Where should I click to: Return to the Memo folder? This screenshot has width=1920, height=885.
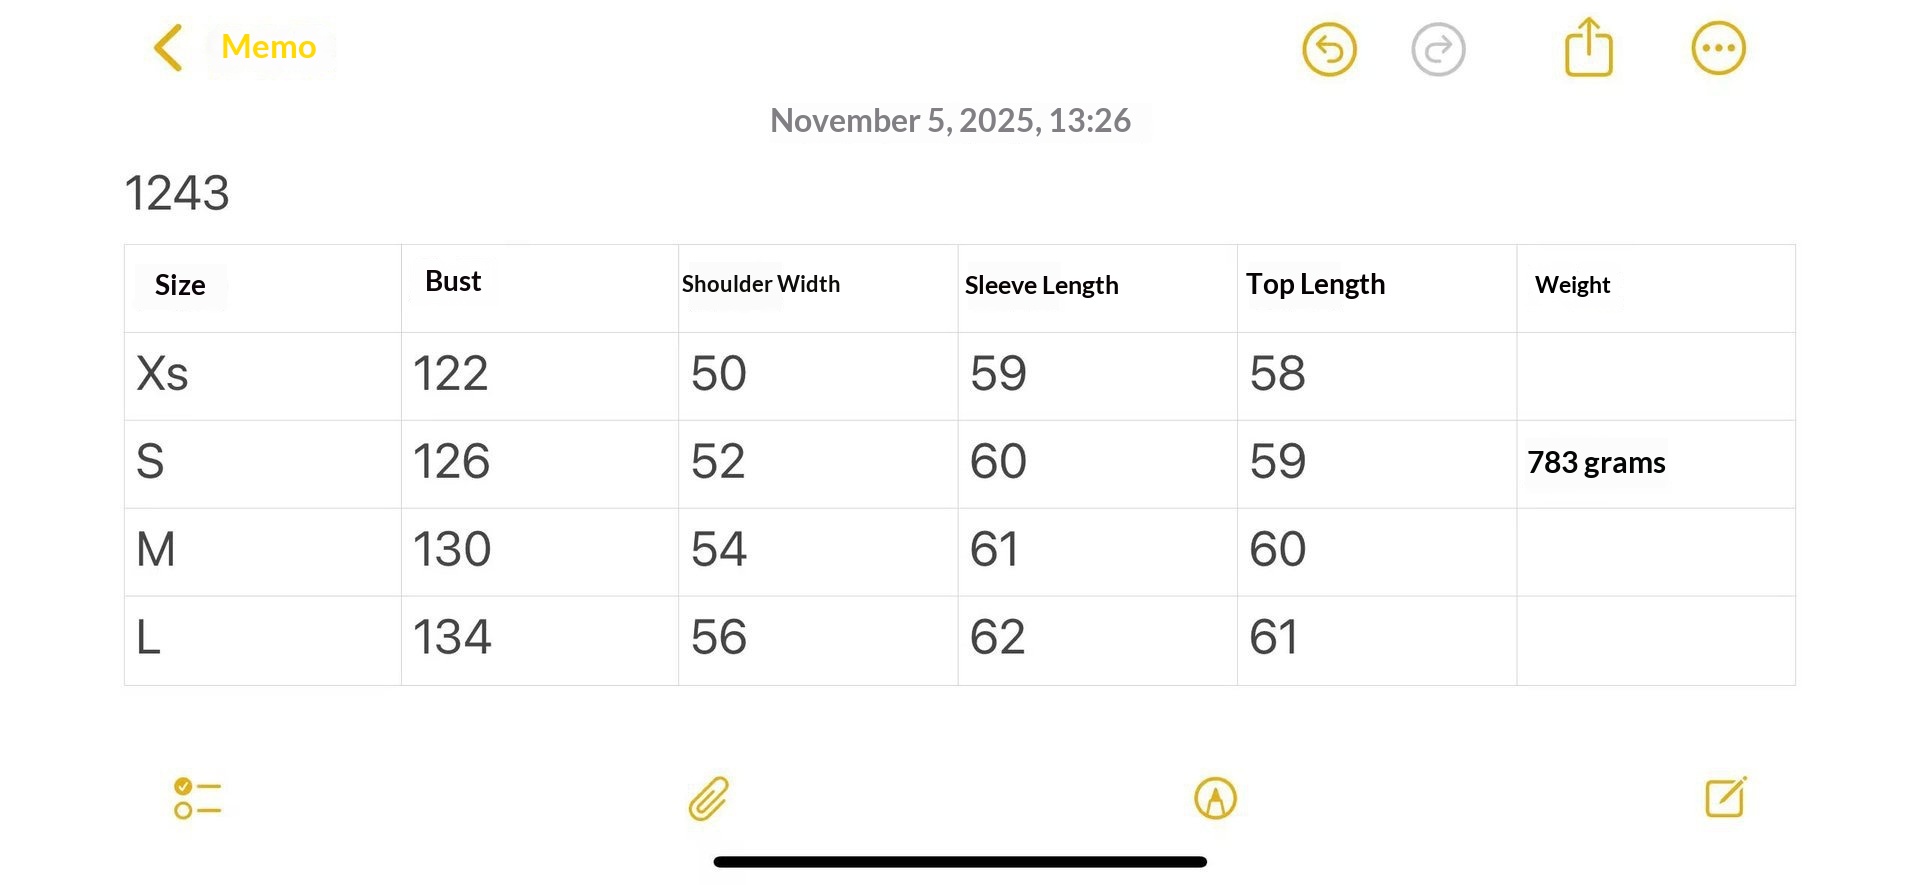pyautogui.click(x=268, y=47)
